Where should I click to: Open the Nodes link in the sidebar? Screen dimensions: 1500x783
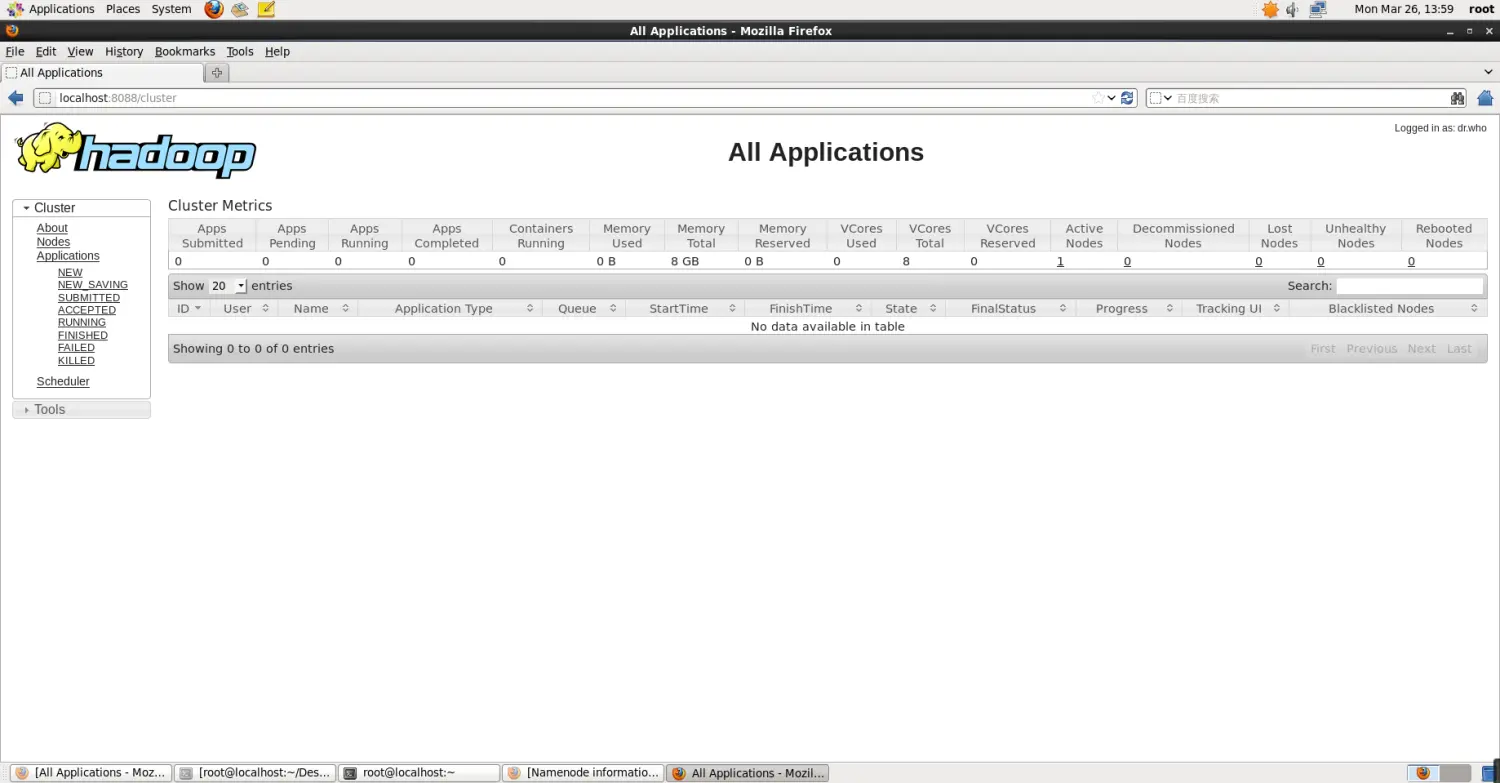pyautogui.click(x=53, y=242)
